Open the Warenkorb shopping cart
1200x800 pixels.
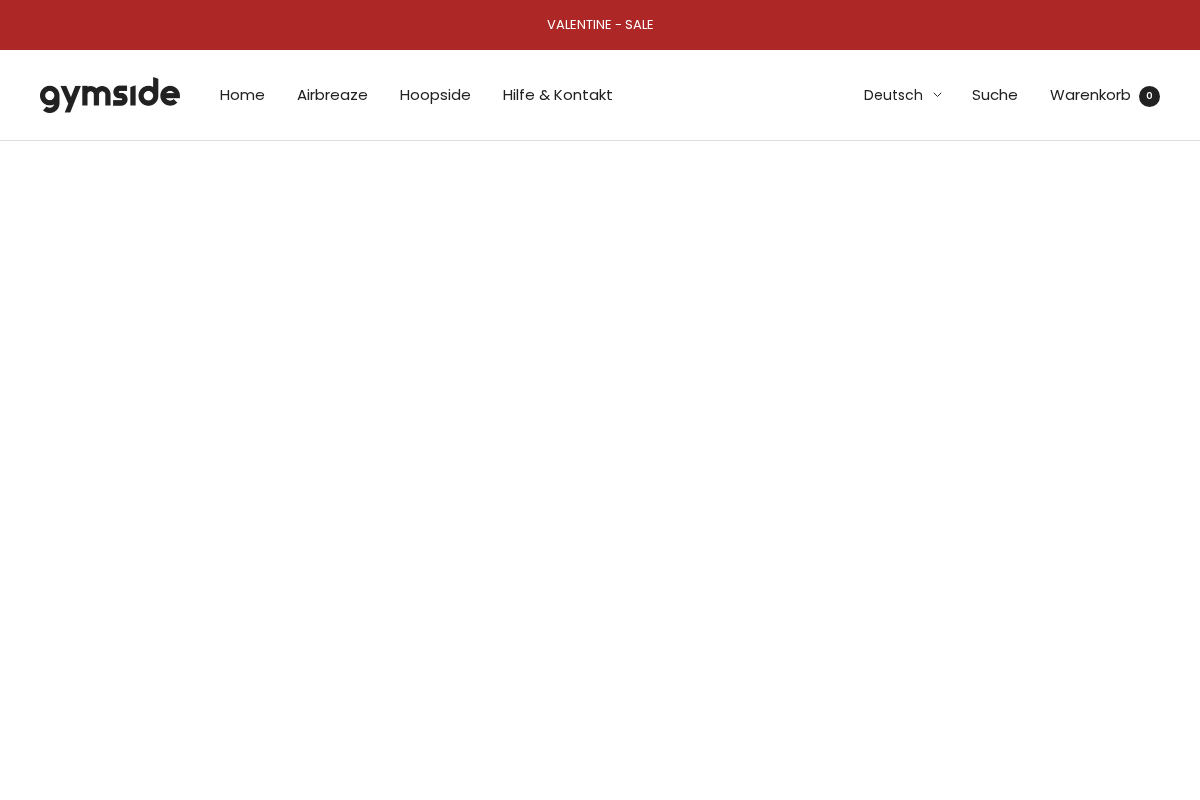click(1090, 95)
